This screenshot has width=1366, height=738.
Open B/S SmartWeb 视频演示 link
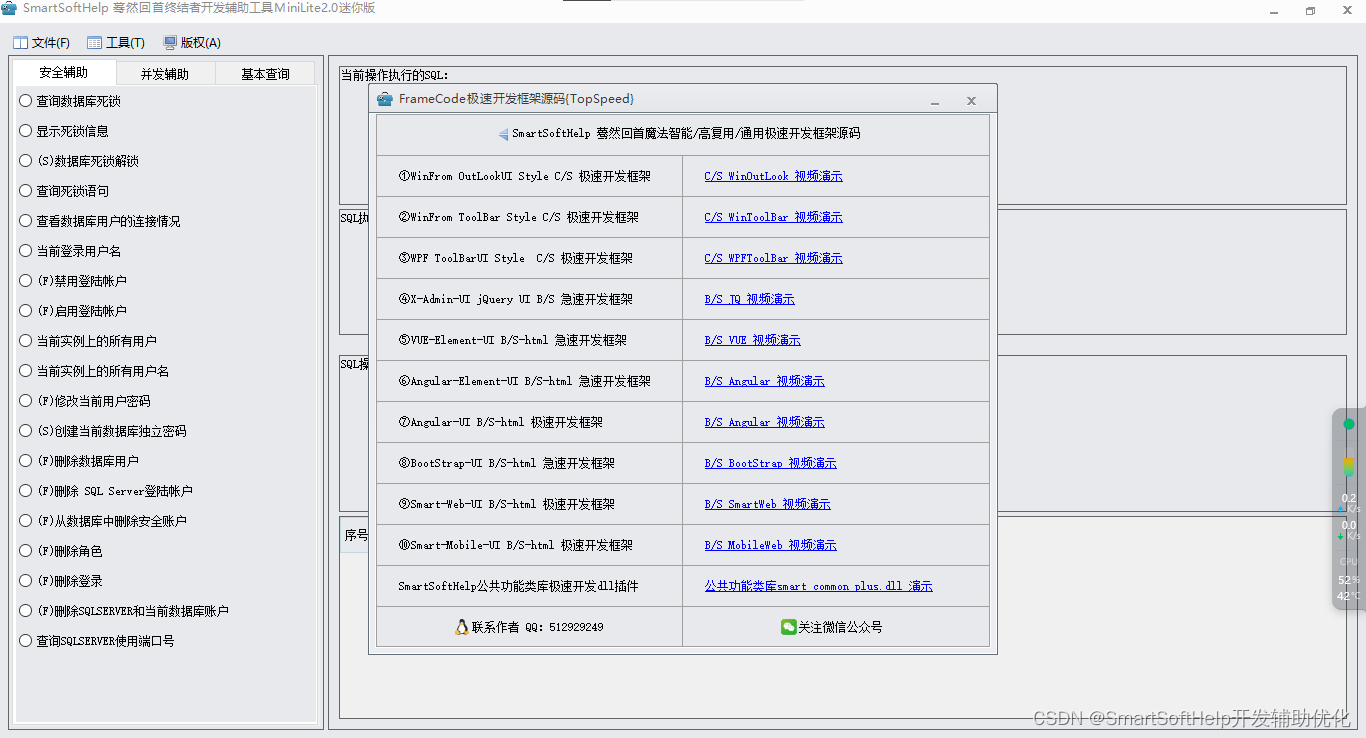(767, 504)
